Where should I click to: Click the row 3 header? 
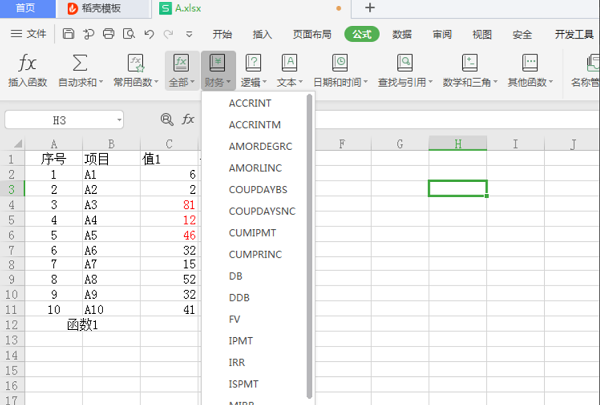point(12,189)
